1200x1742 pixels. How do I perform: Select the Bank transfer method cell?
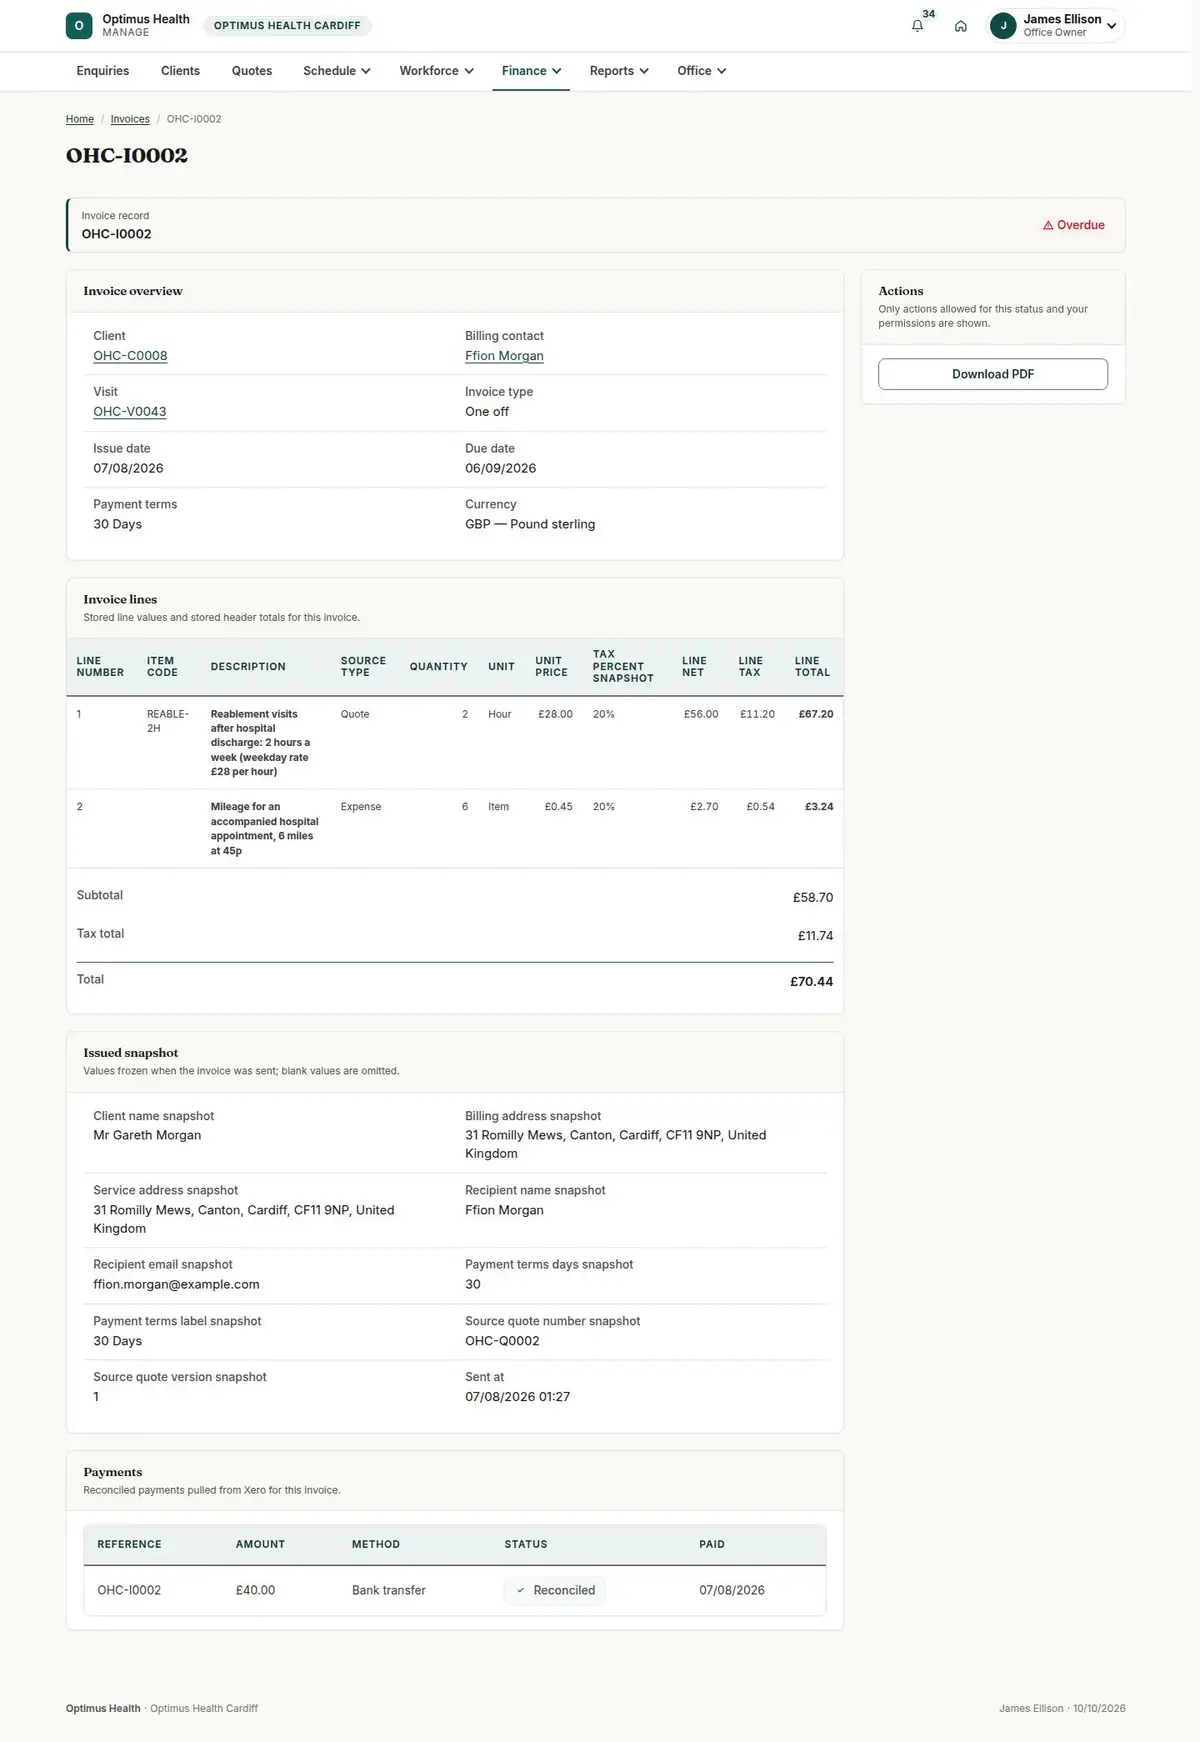point(389,1590)
